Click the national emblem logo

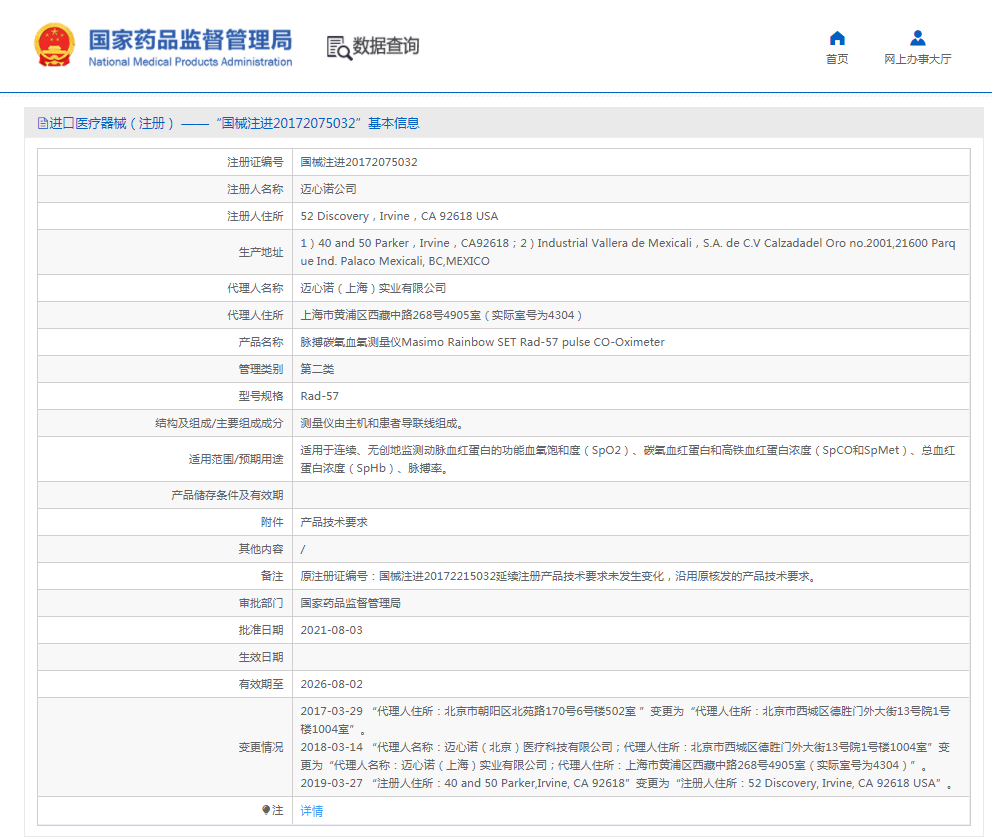[x=54, y=45]
